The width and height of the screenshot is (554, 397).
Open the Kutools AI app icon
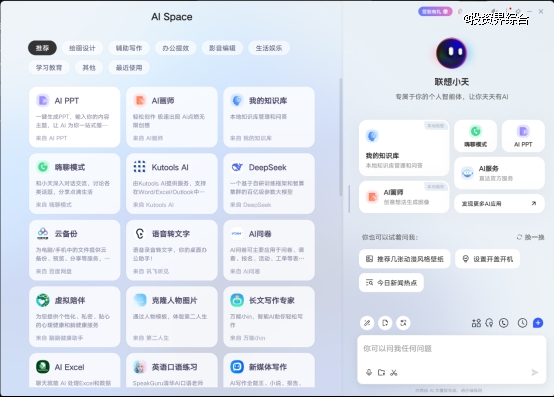coord(140,167)
